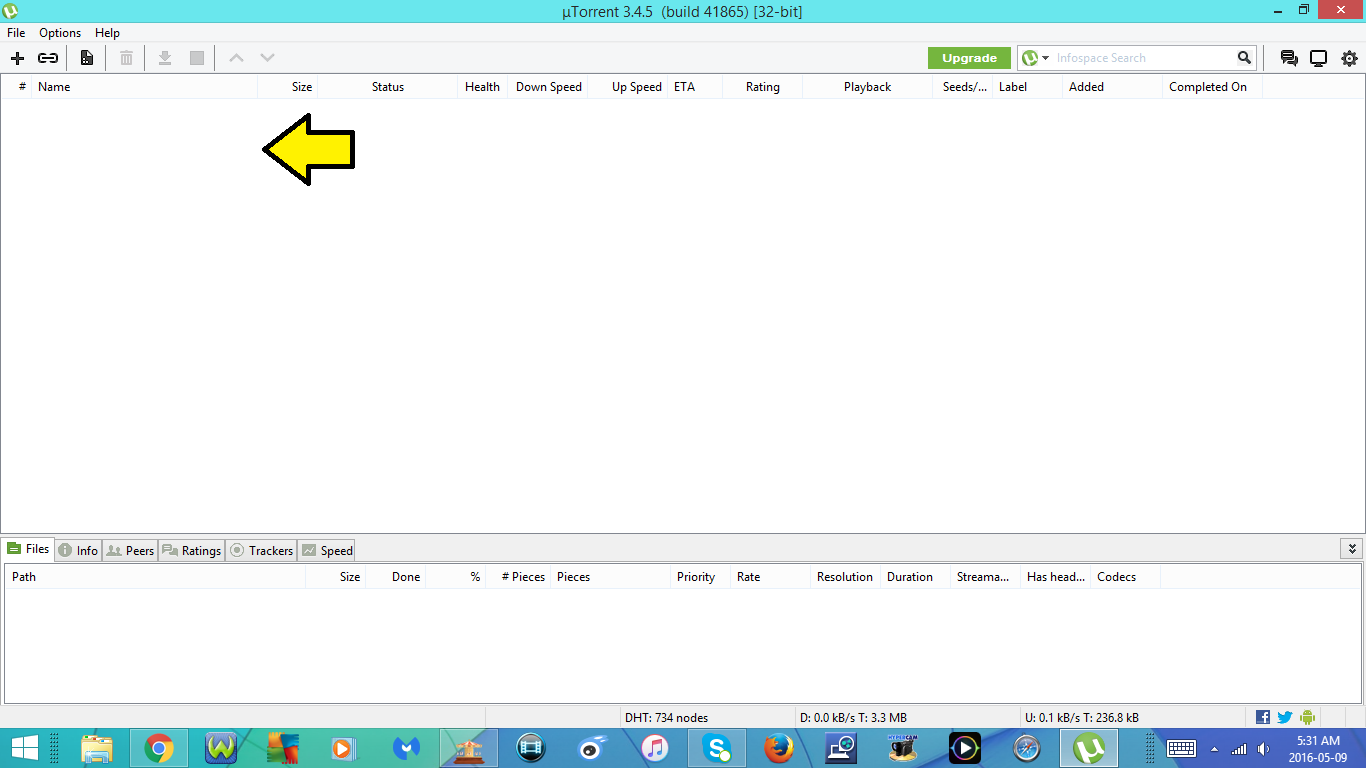Open File Explorer from the taskbar
1366x768 pixels.
pos(97,748)
